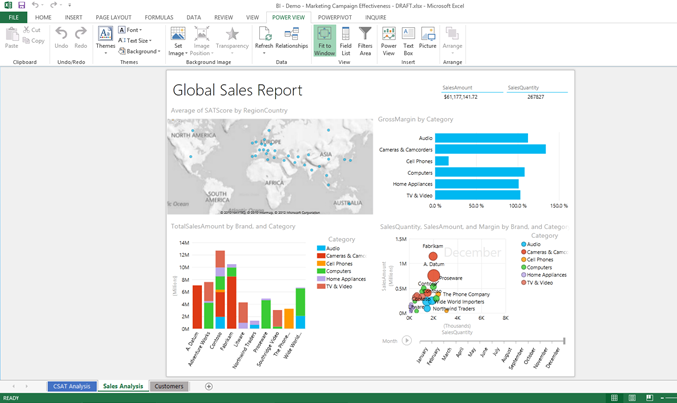
Task: Click the zoom out minus in status bar
Action: pyautogui.click(x=662, y=398)
